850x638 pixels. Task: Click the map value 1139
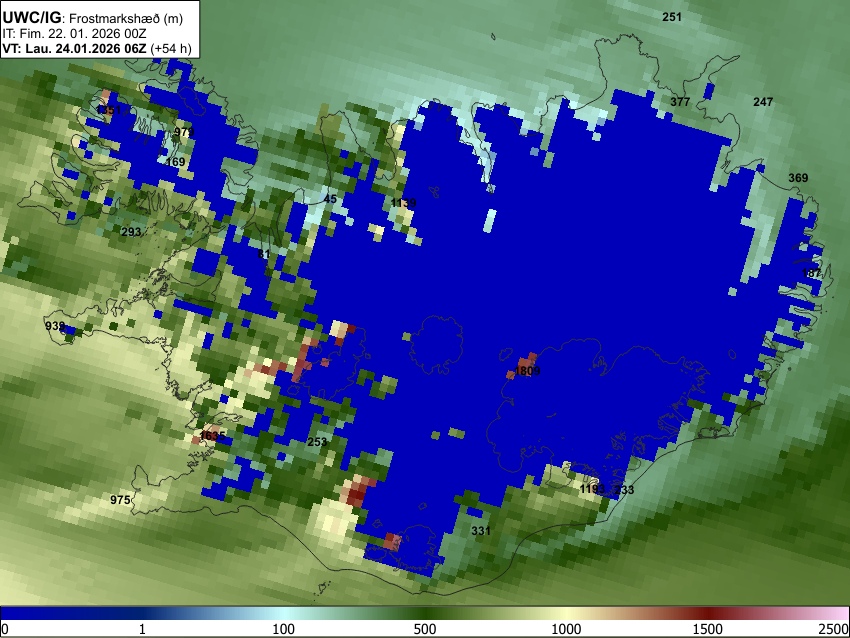[x=403, y=203]
